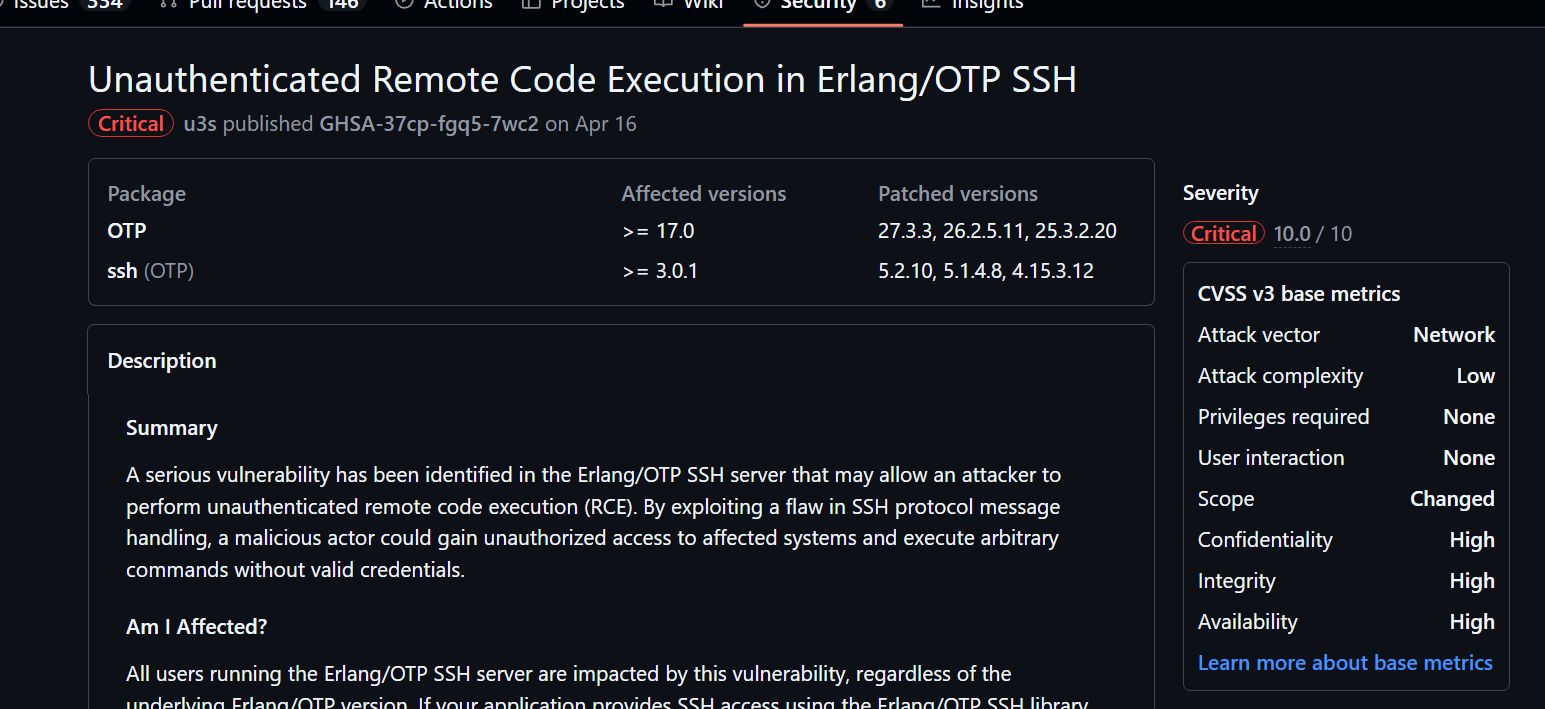Click the Critical badge under Severity
The height and width of the screenshot is (709, 1545).
[x=1224, y=234]
